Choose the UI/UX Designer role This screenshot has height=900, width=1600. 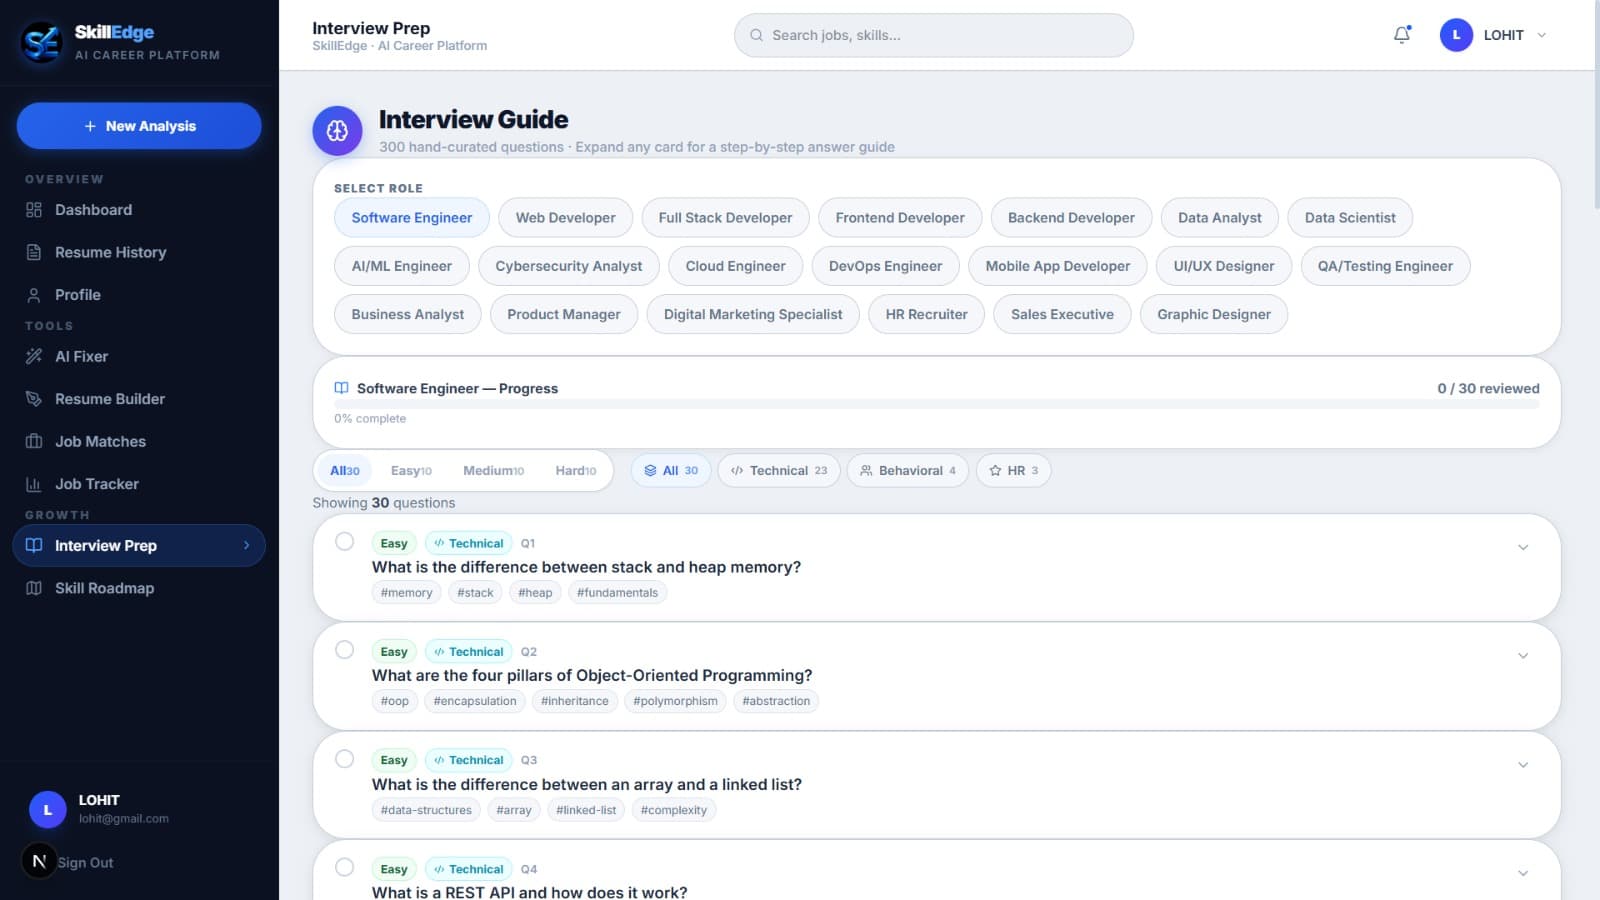(1224, 266)
